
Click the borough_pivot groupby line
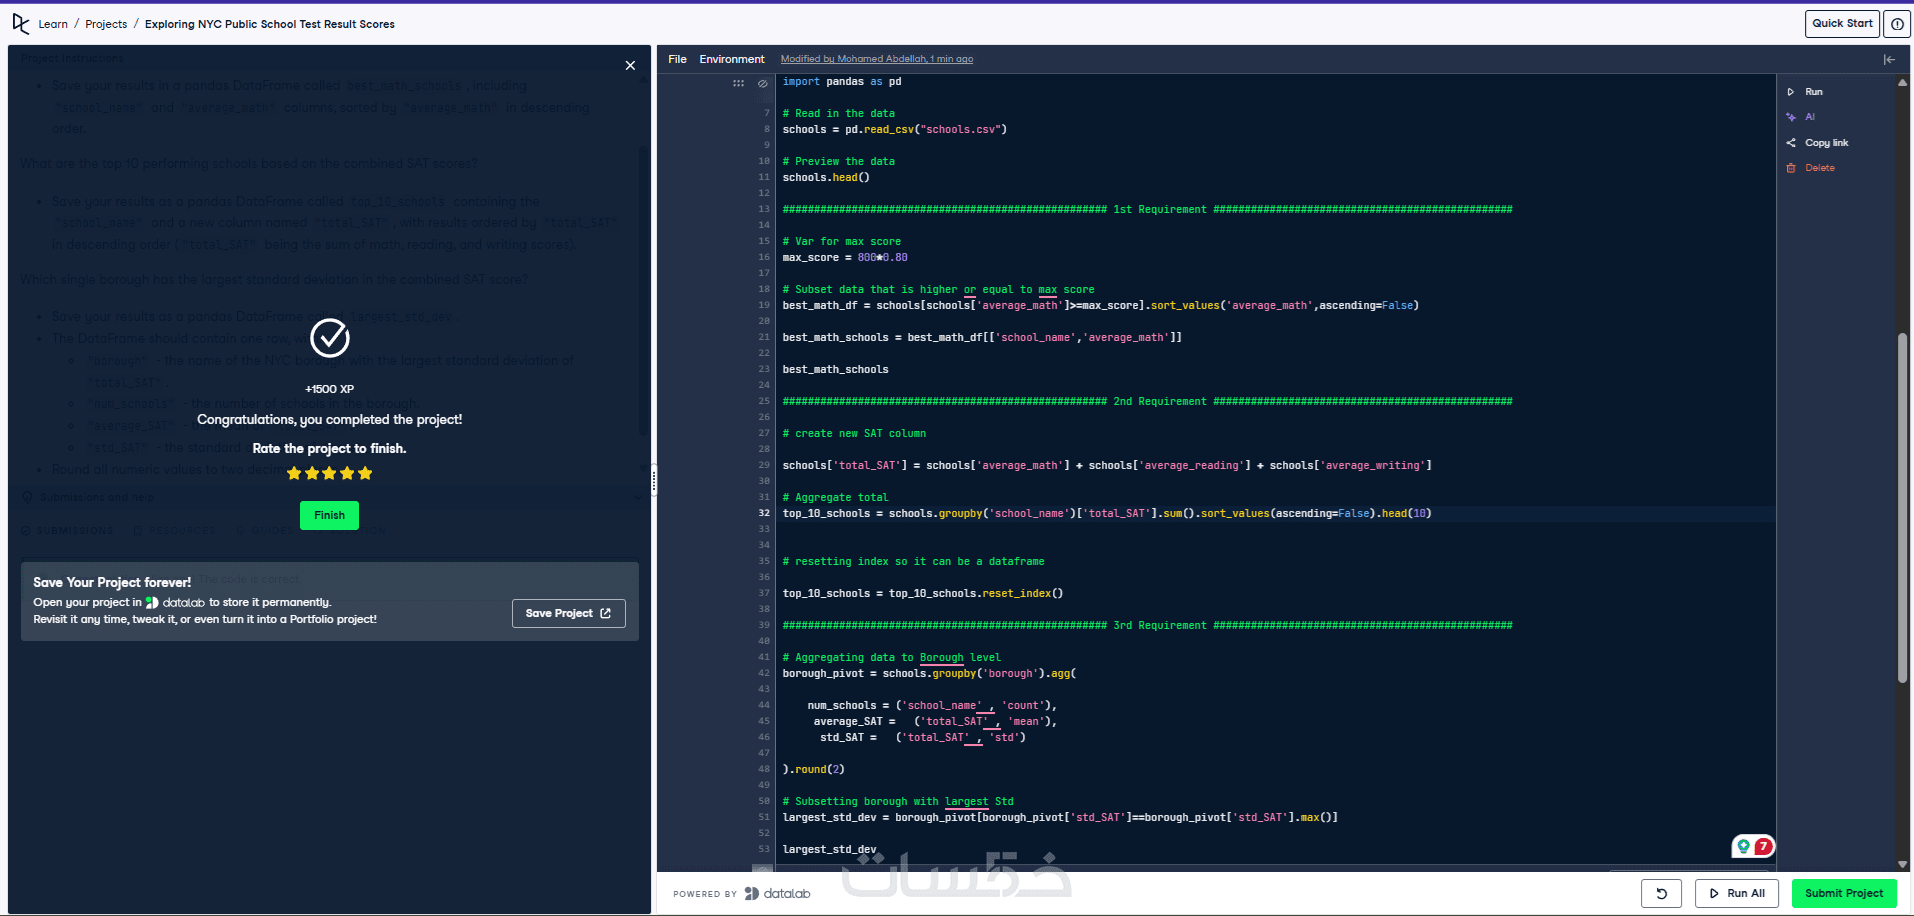coord(929,674)
